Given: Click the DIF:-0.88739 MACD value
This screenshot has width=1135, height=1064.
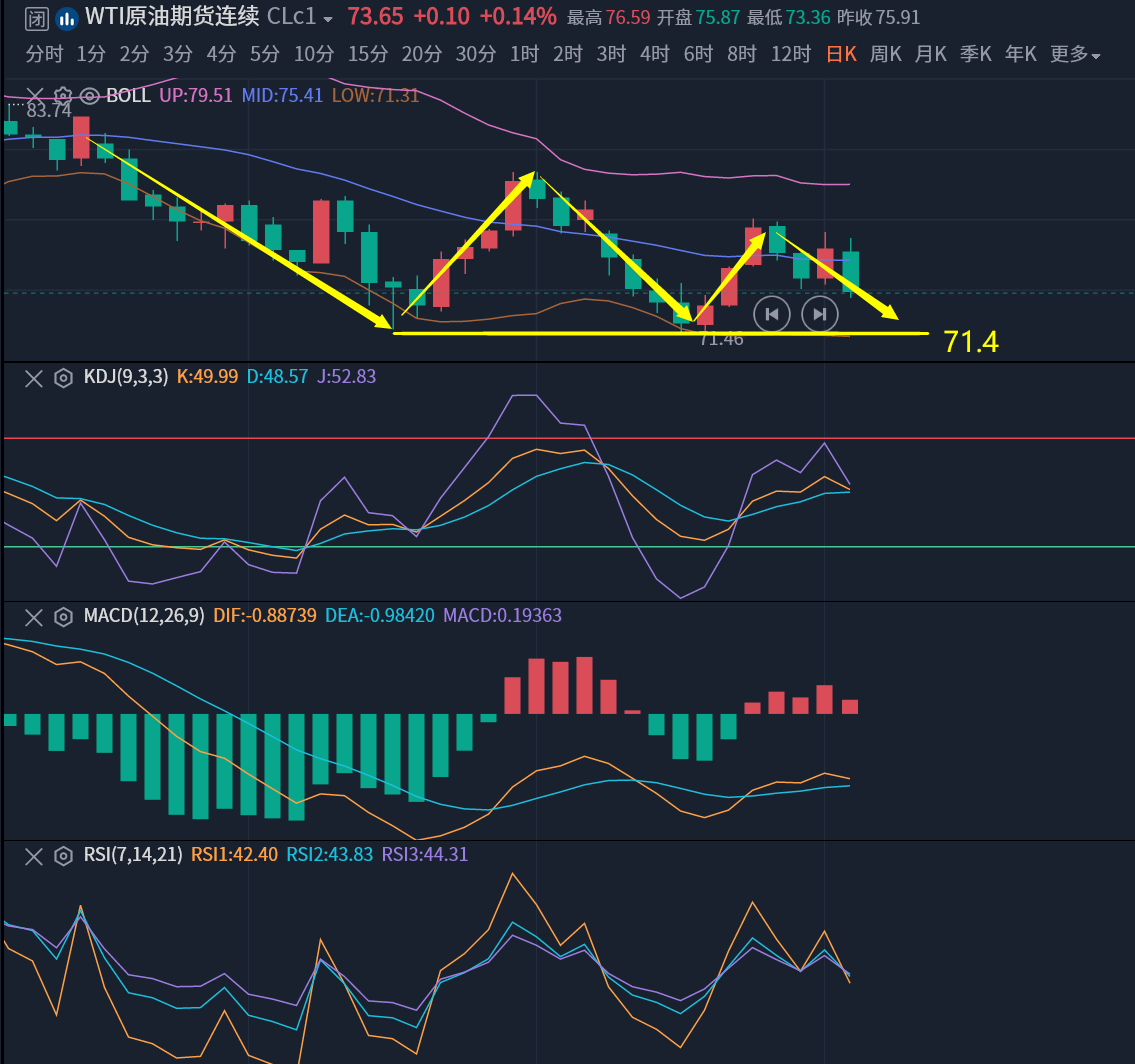Looking at the screenshot, I should (x=265, y=615).
